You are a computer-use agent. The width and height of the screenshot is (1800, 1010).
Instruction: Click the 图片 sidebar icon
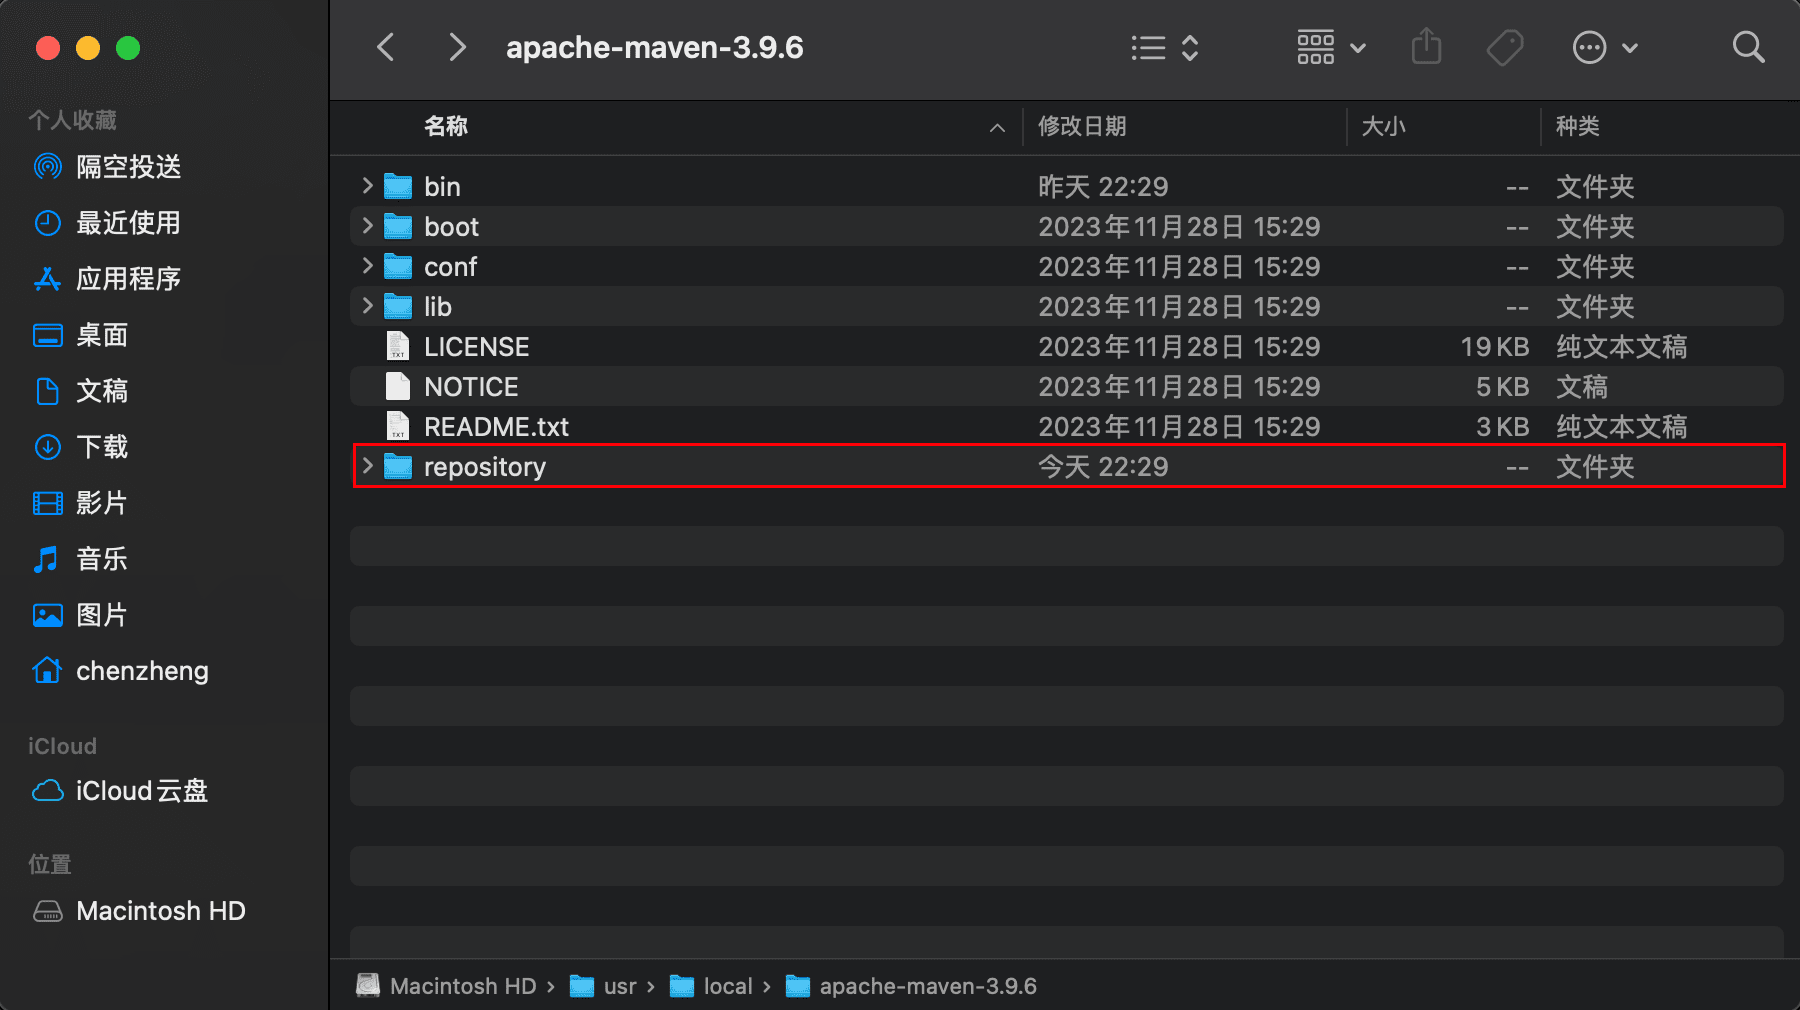[47, 614]
